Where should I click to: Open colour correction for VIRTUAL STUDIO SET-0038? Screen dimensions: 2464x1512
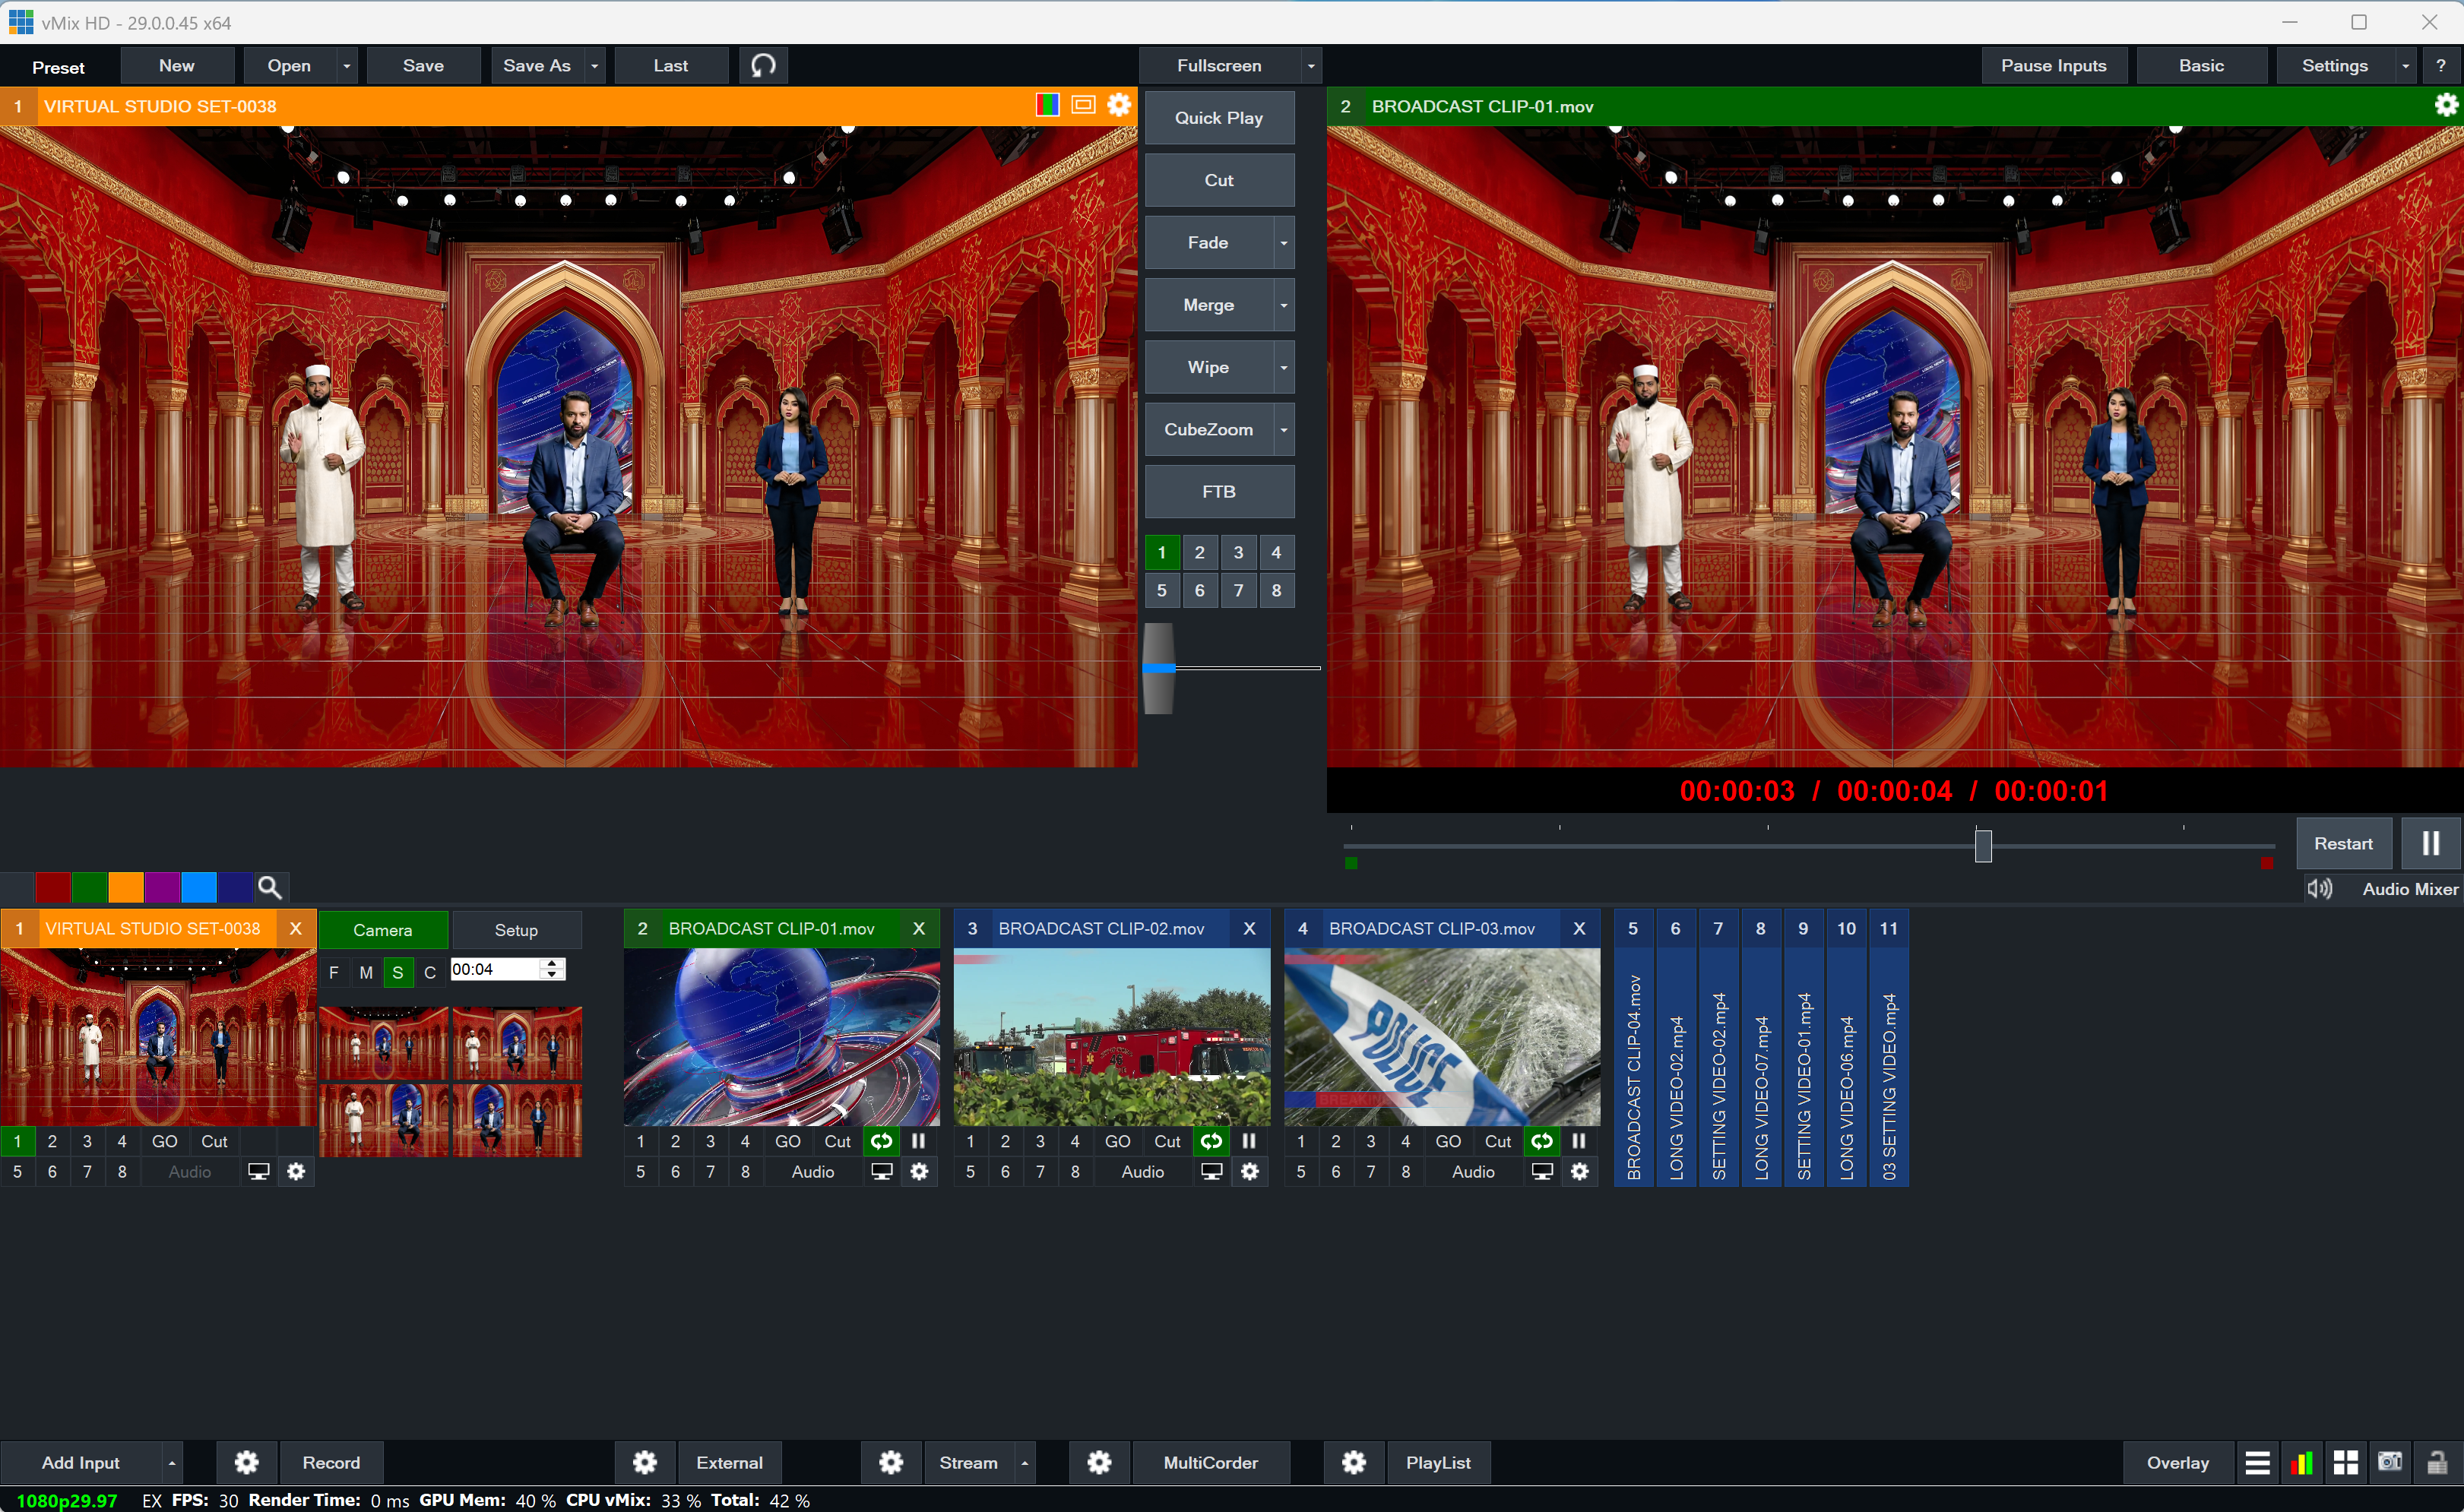pyautogui.click(x=1047, y=106)
